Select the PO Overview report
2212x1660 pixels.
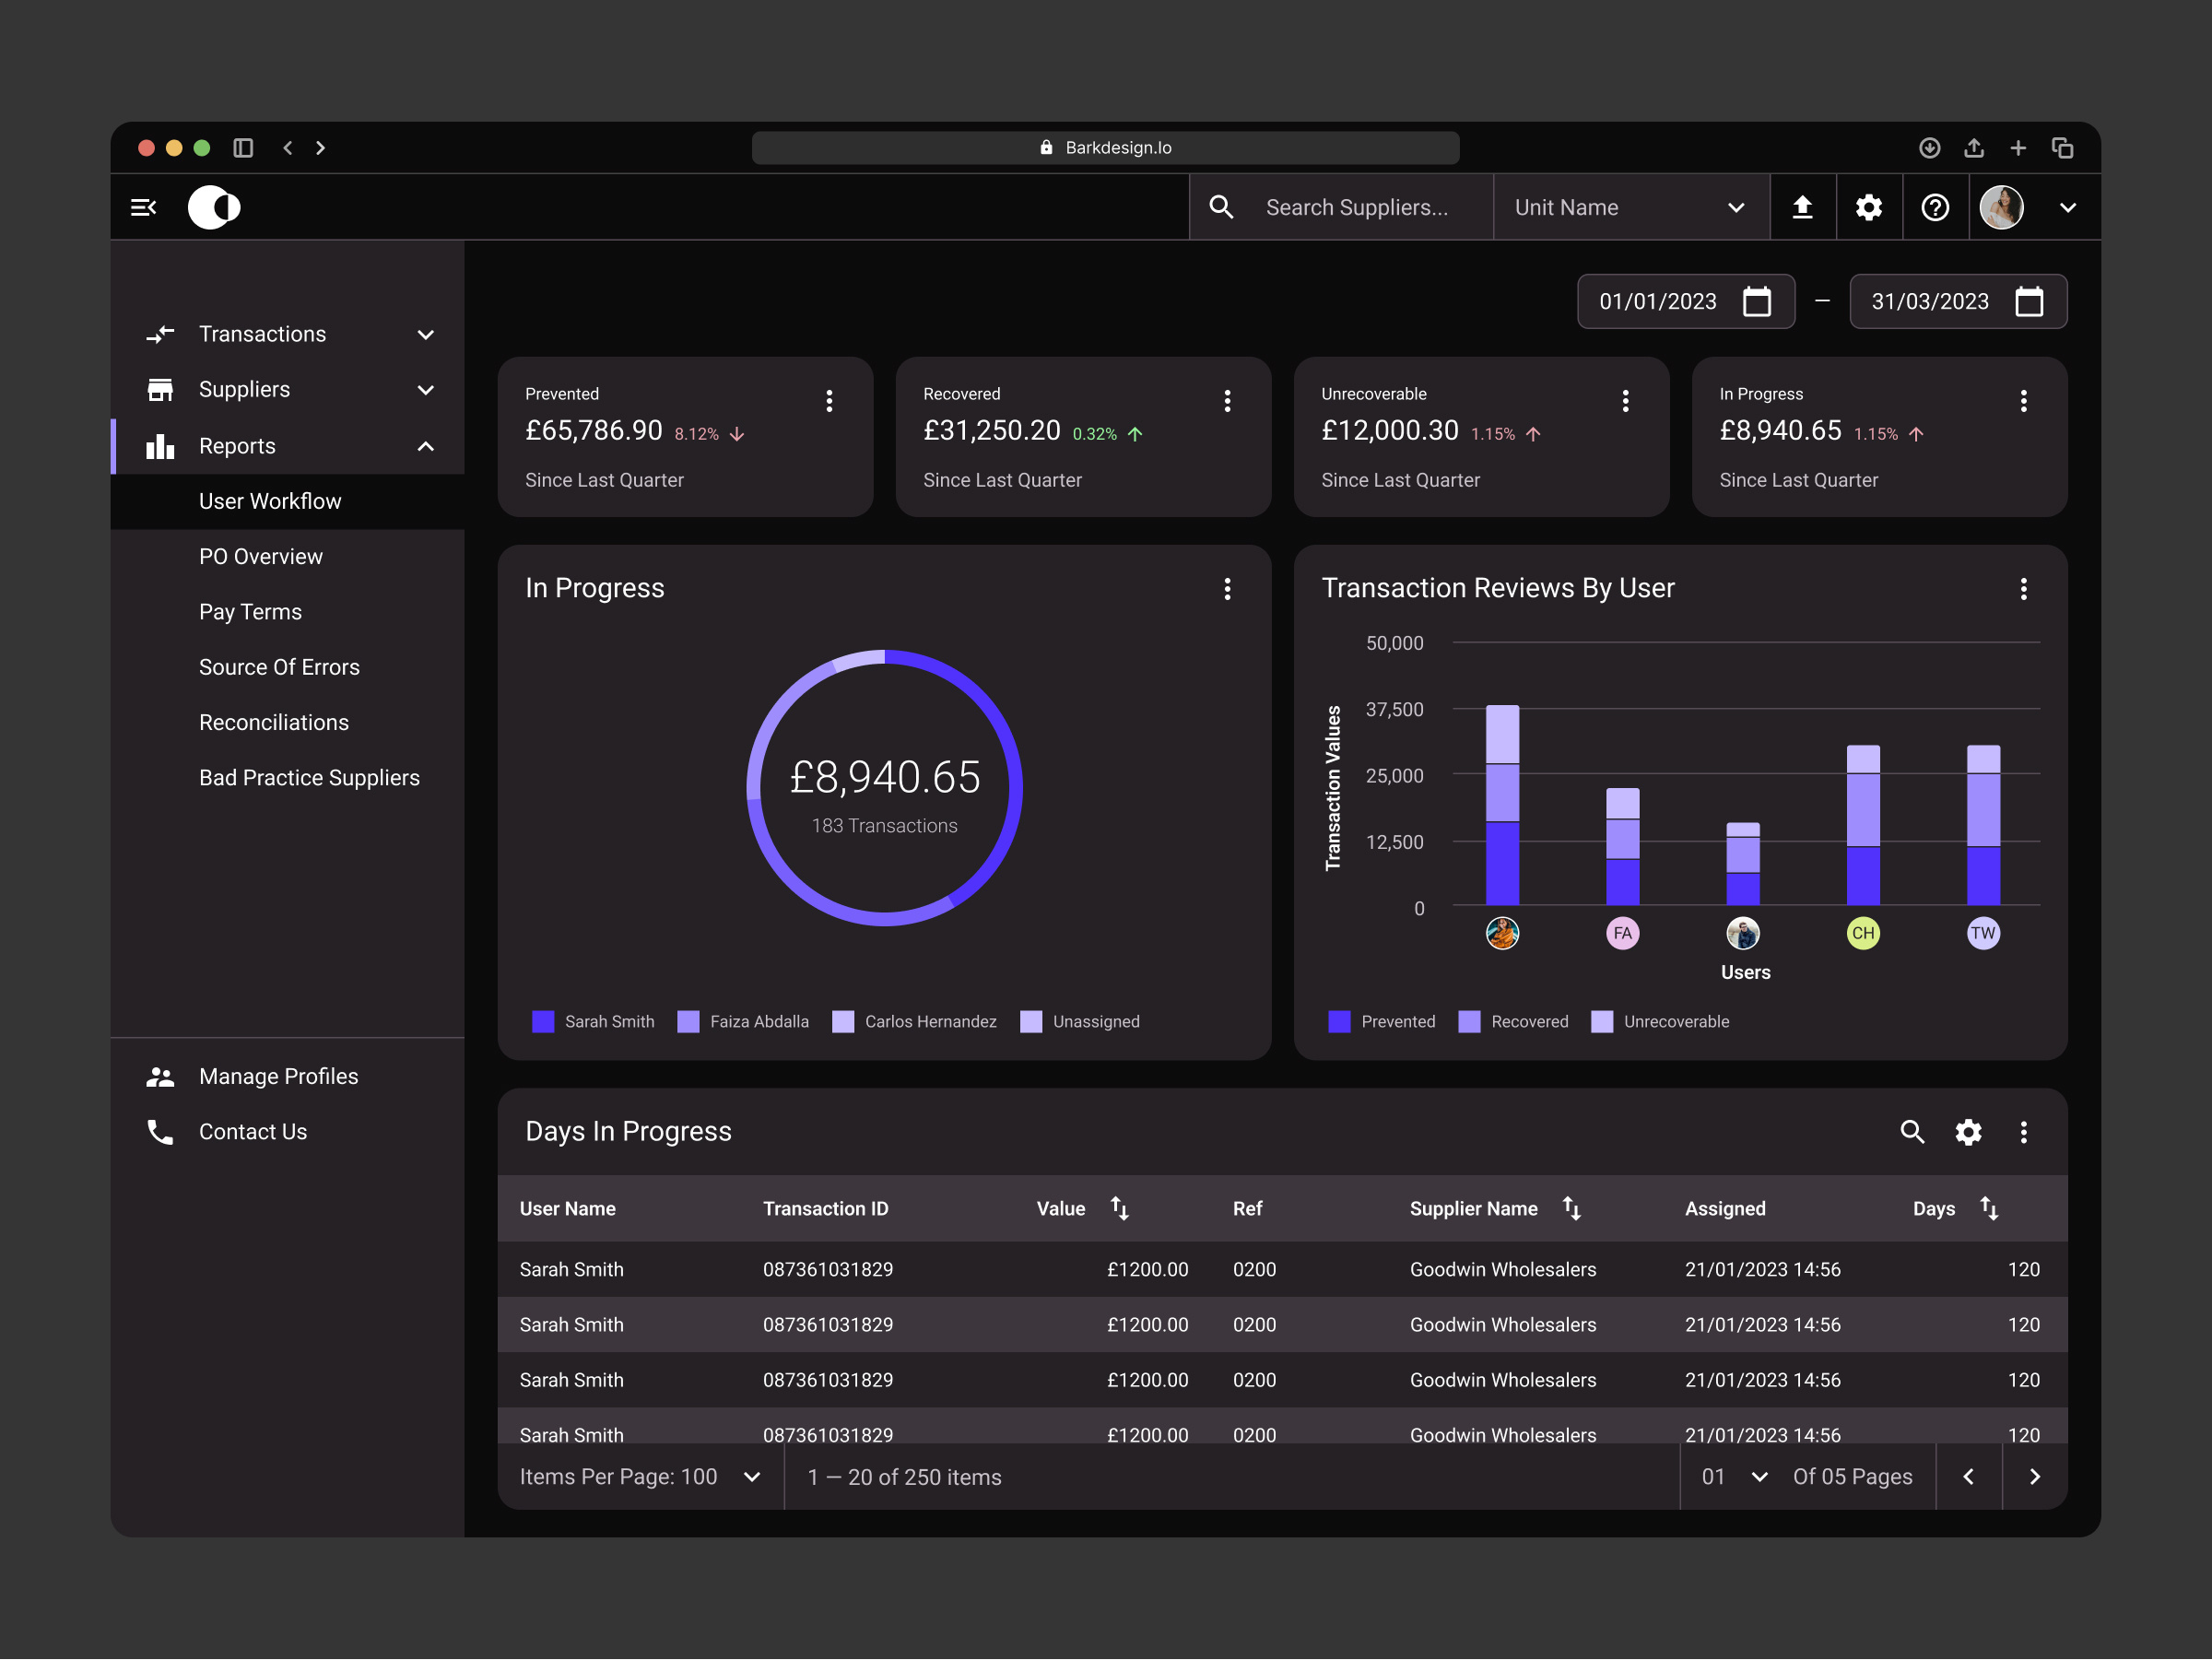click(x=261, y=556)
